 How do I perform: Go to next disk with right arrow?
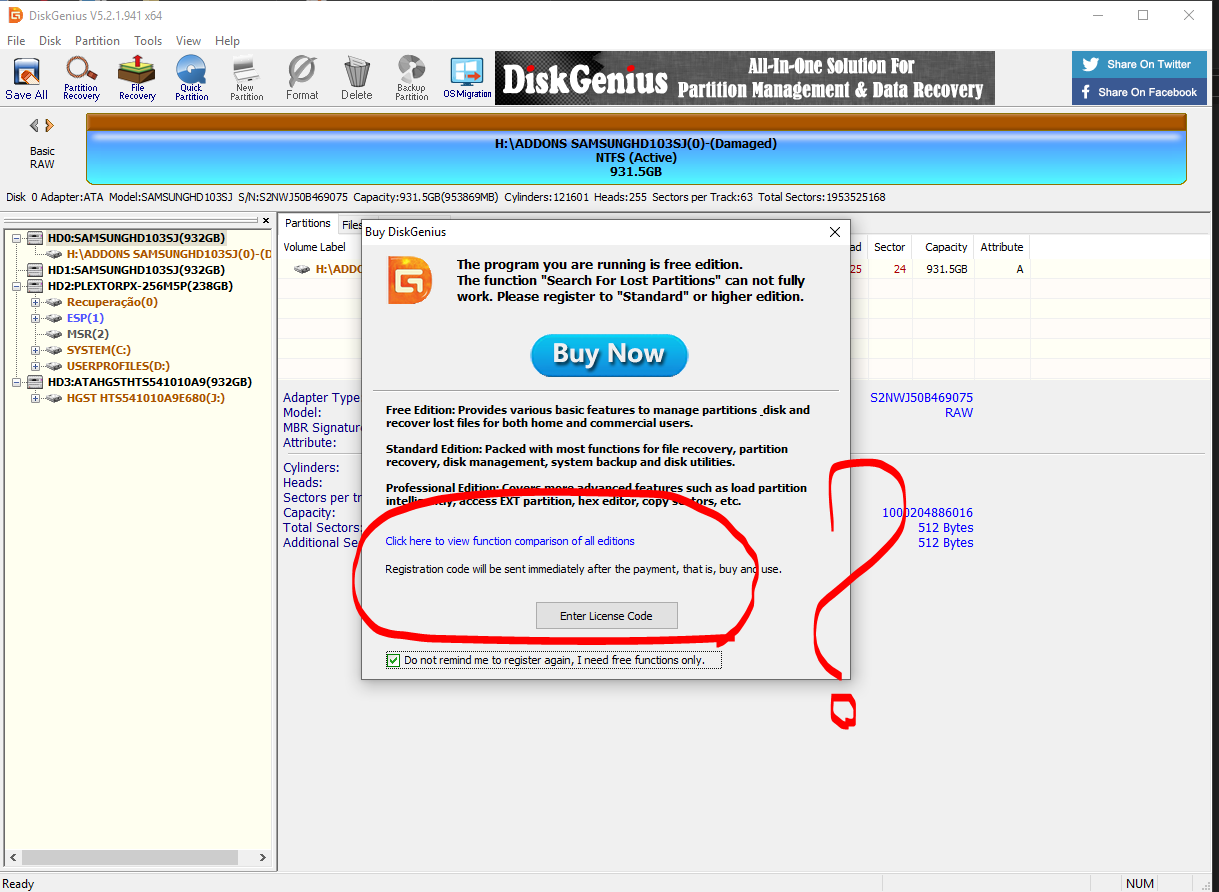point(49,126)
